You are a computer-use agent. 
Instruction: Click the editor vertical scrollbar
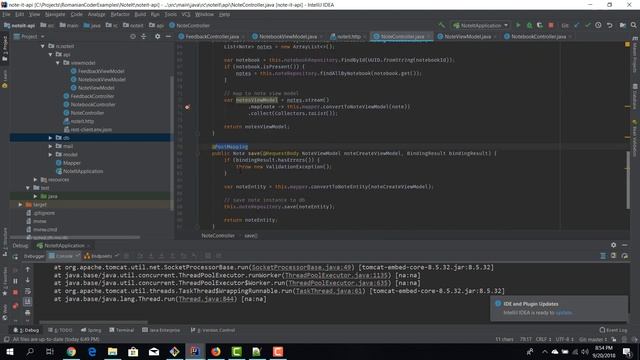tap(628, 180)
